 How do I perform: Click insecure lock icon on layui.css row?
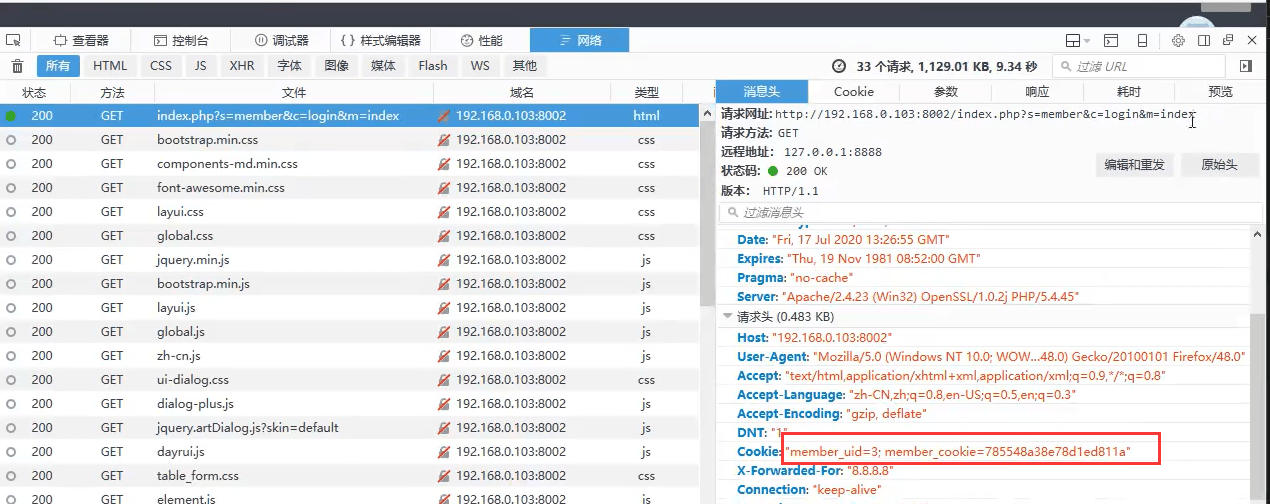click(444, 212)
